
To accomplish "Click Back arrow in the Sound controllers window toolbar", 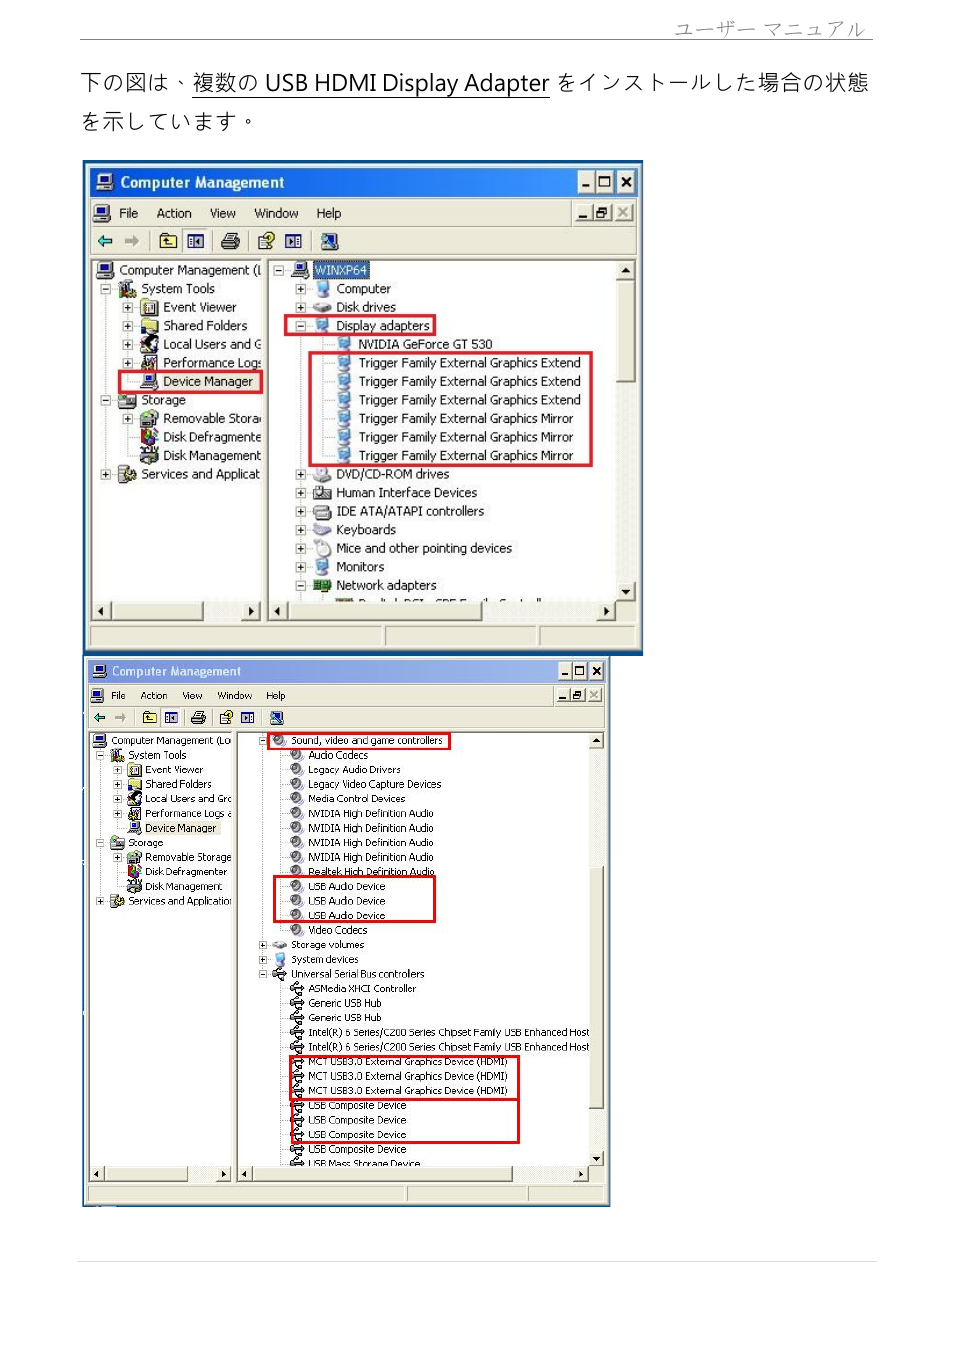I will pyautogui.click(x=99, y=717).
